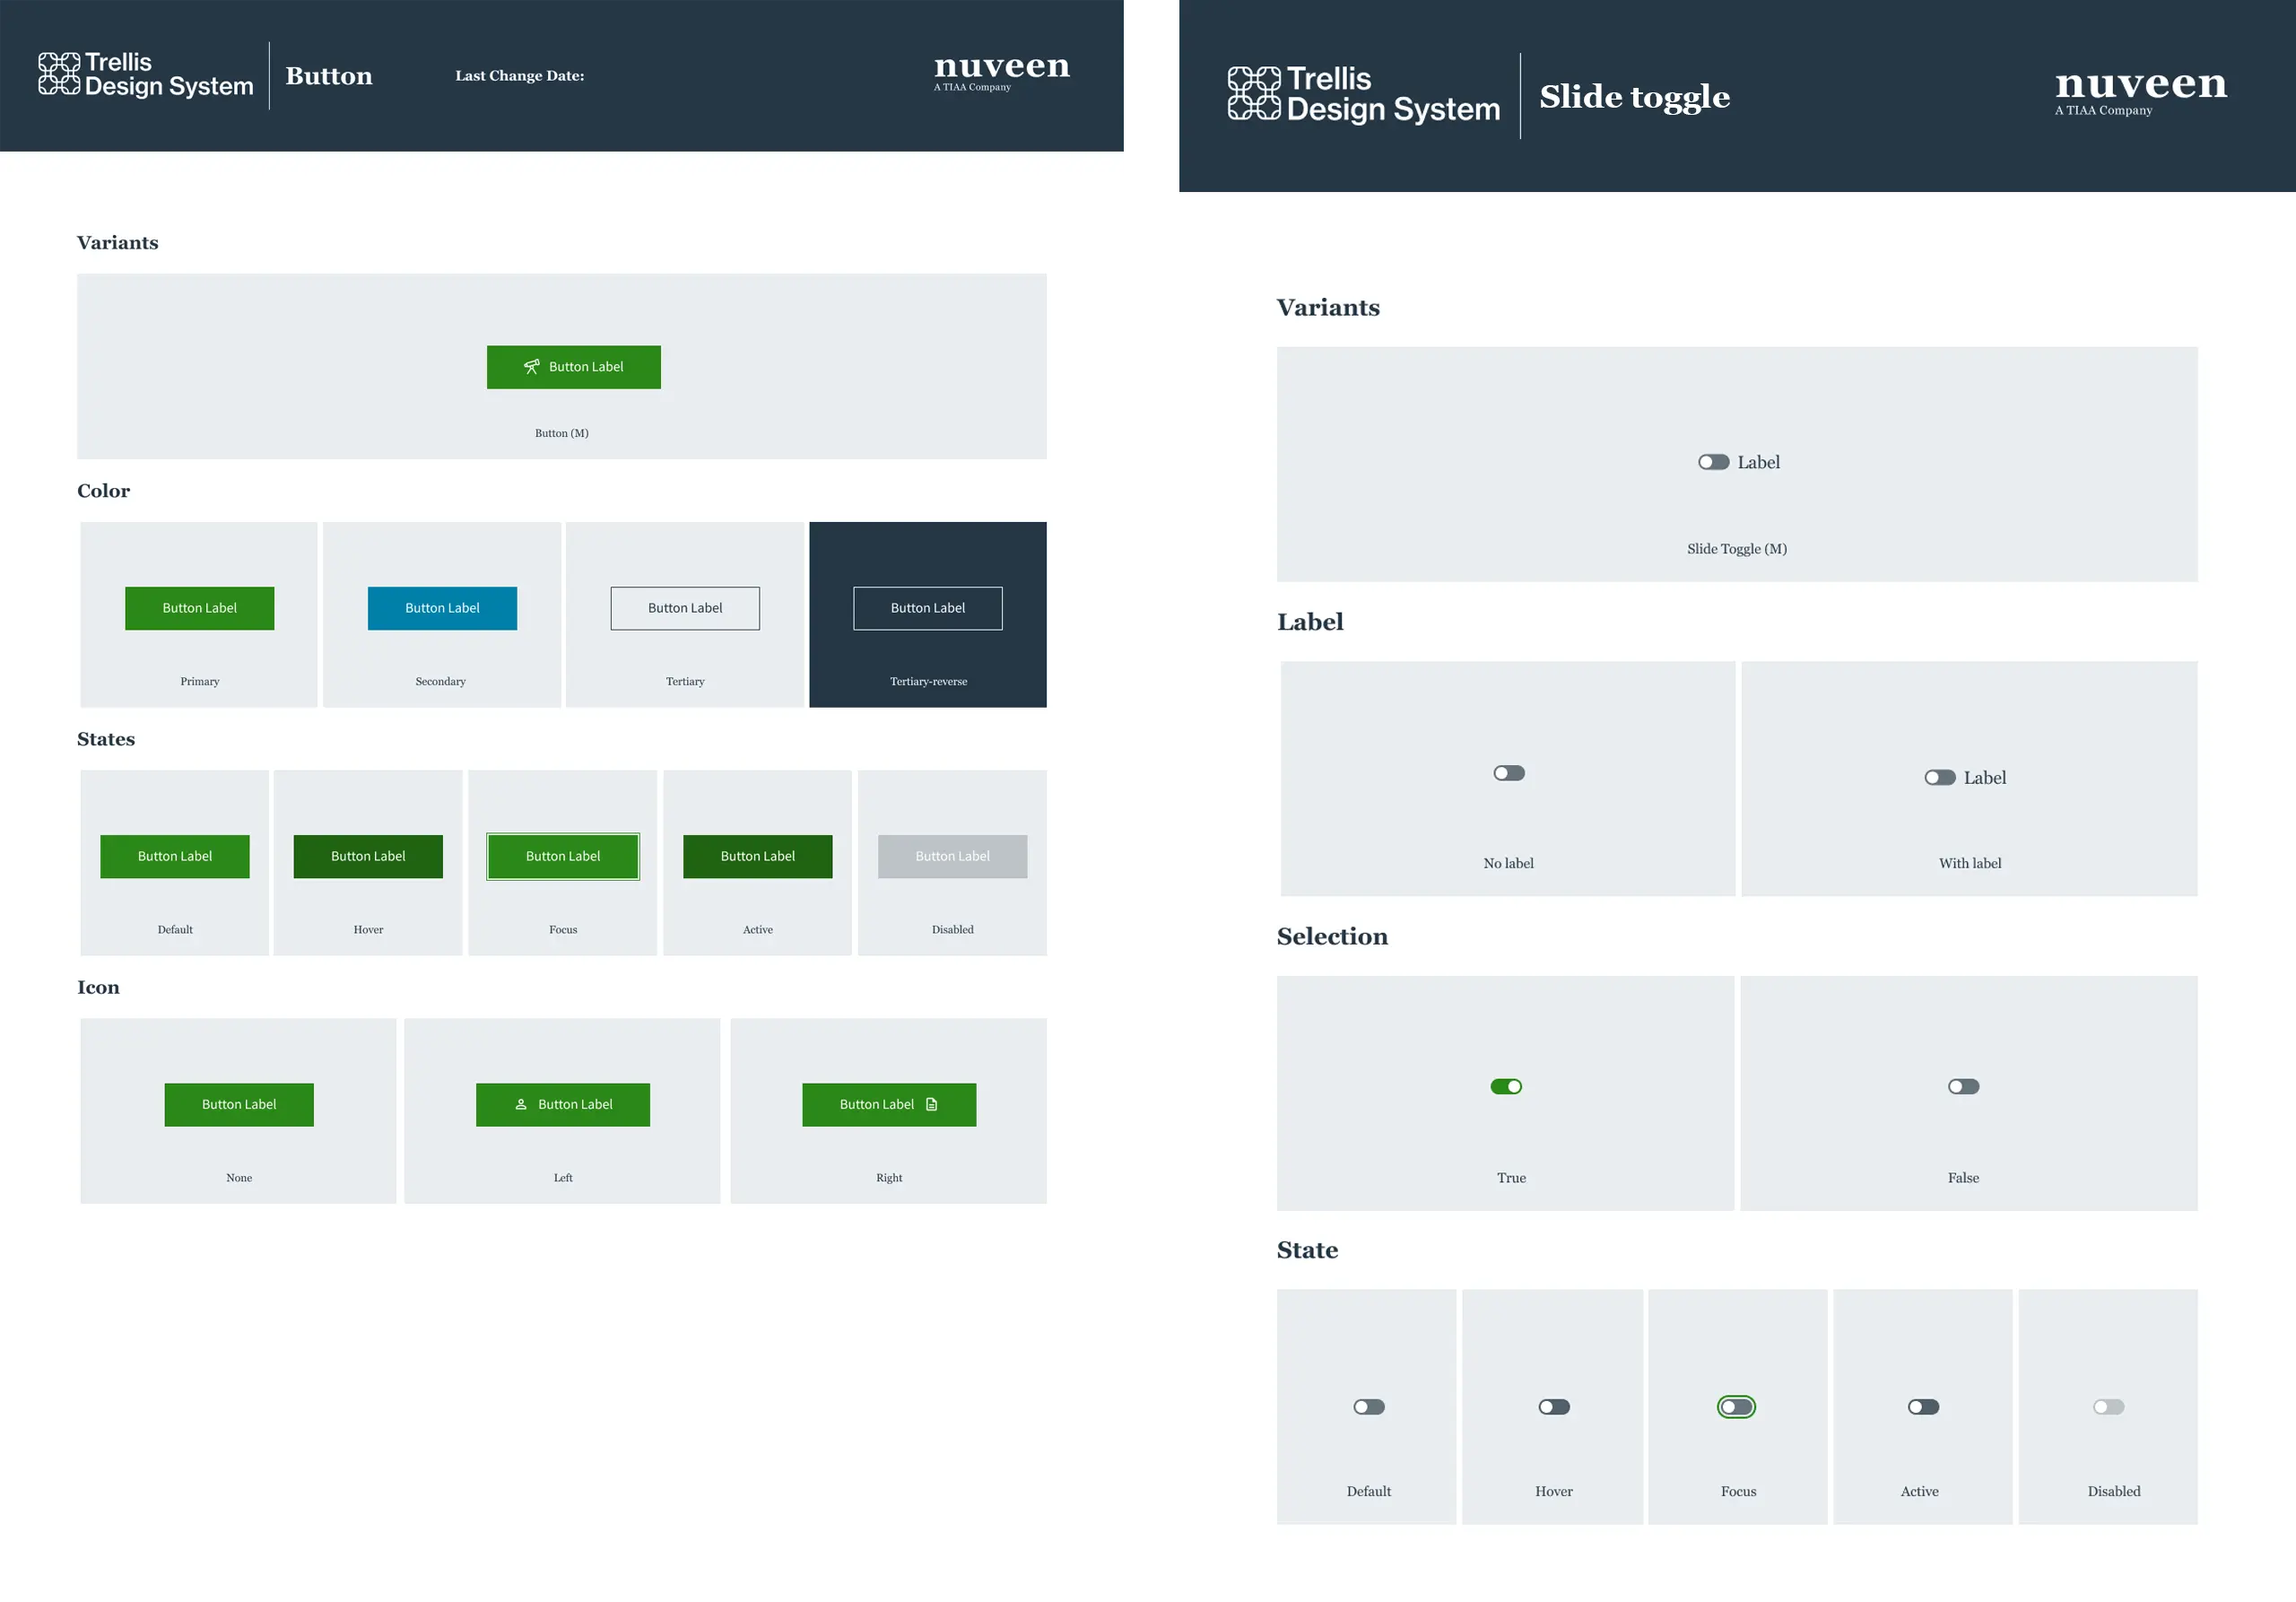Screen dimensions: 2296x1602
Task: Switch the Slide Toggle (M) variant with Label
Action: pos(1713,462)
